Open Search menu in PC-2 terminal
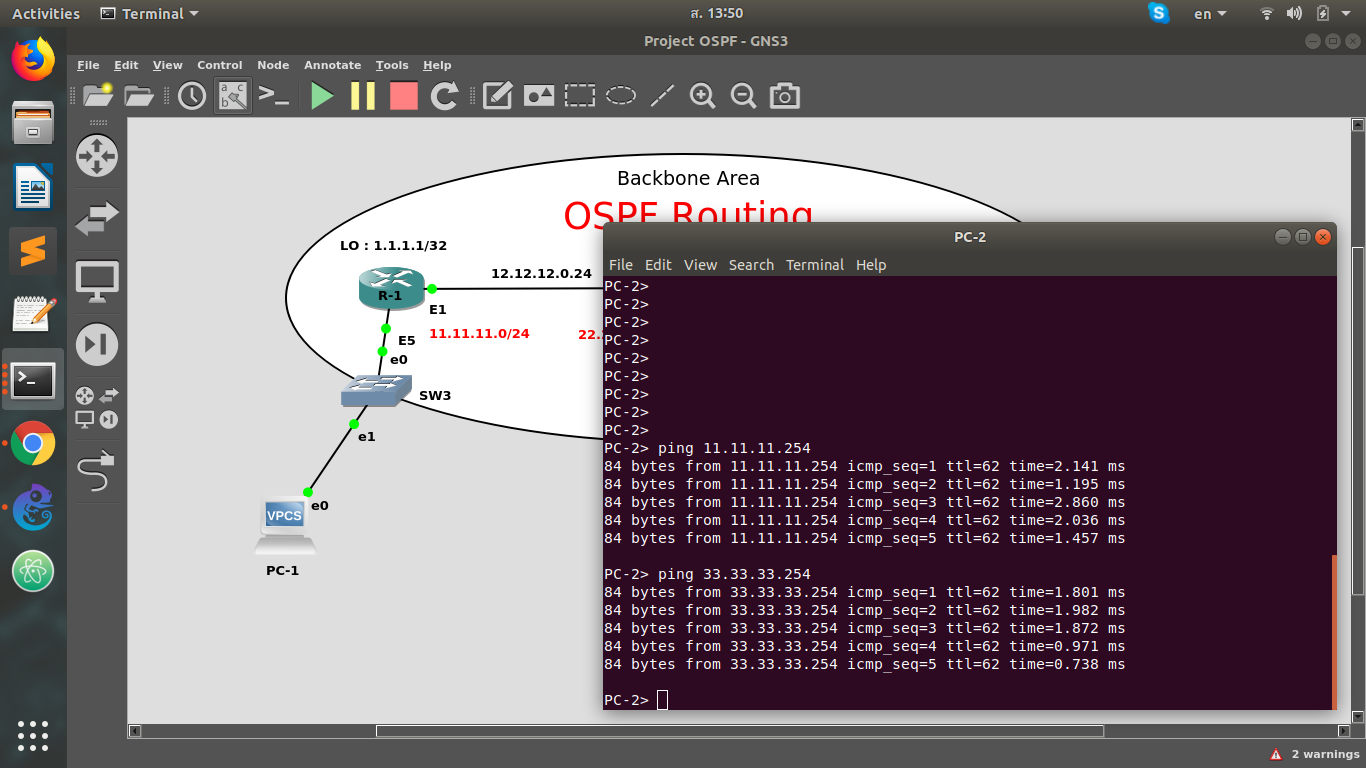 click(751, 265)
